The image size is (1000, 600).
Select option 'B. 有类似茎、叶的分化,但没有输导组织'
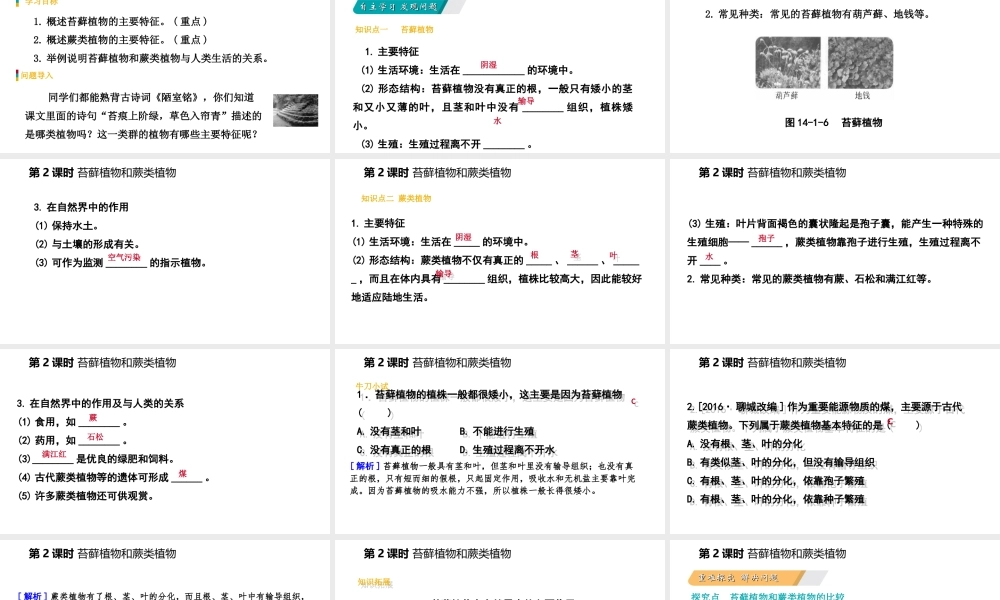pyautogui.click(x=781, y=462)
